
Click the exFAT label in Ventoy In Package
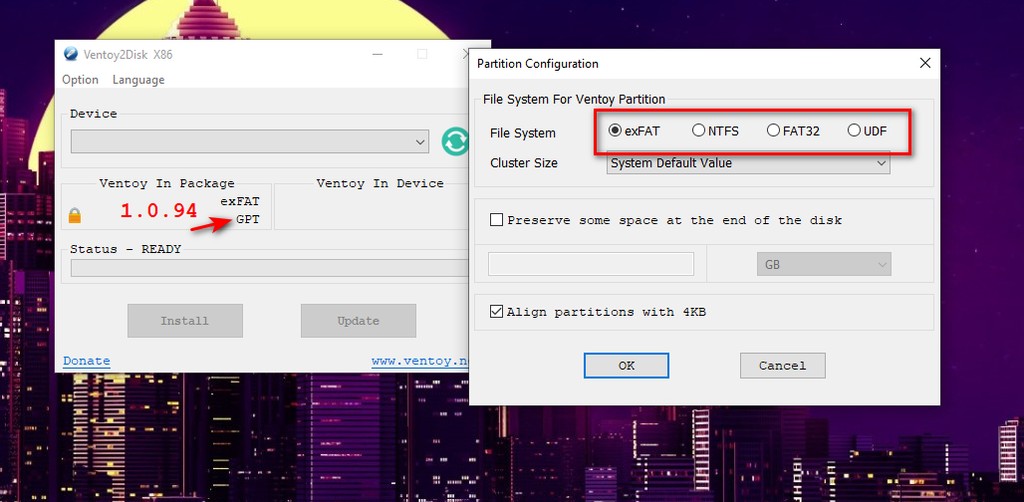click(240, 202)
